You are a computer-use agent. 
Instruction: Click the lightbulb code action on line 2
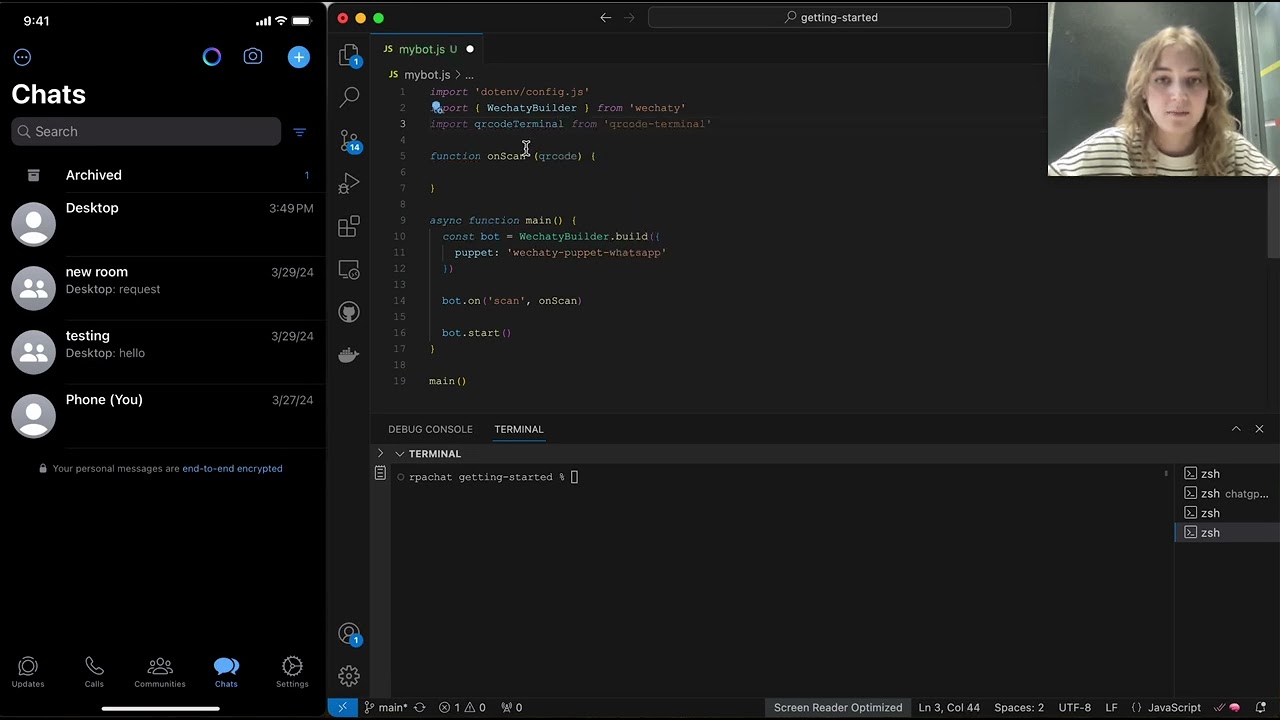436,107
